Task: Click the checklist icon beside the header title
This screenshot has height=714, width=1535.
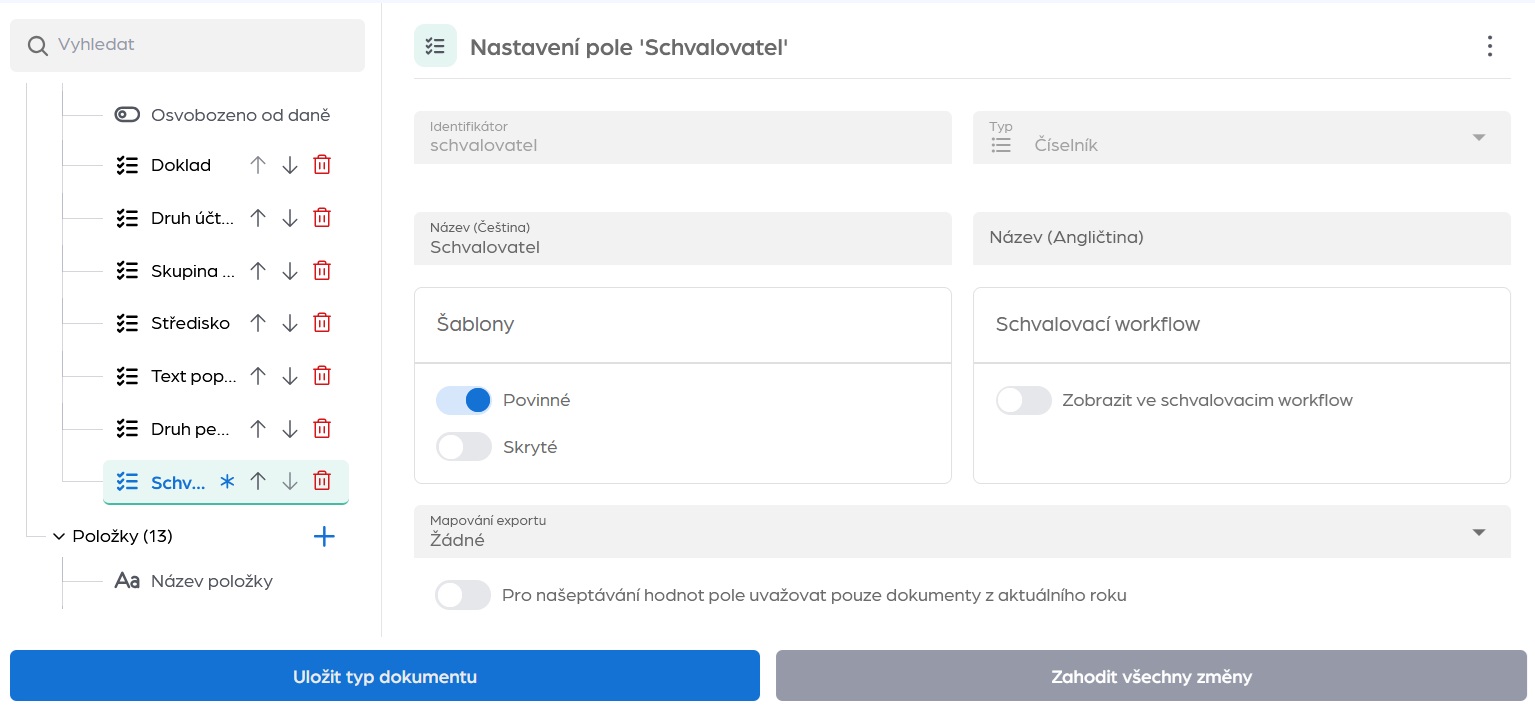Action: [435, 46]
